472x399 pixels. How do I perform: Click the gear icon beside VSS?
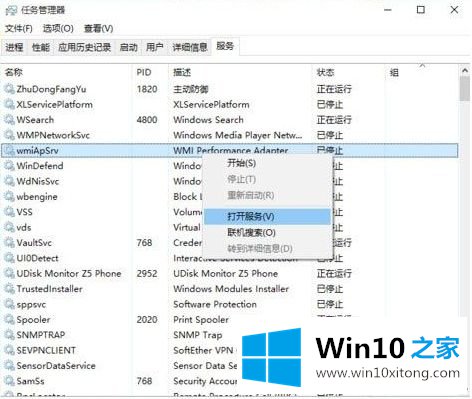point(9,212)
